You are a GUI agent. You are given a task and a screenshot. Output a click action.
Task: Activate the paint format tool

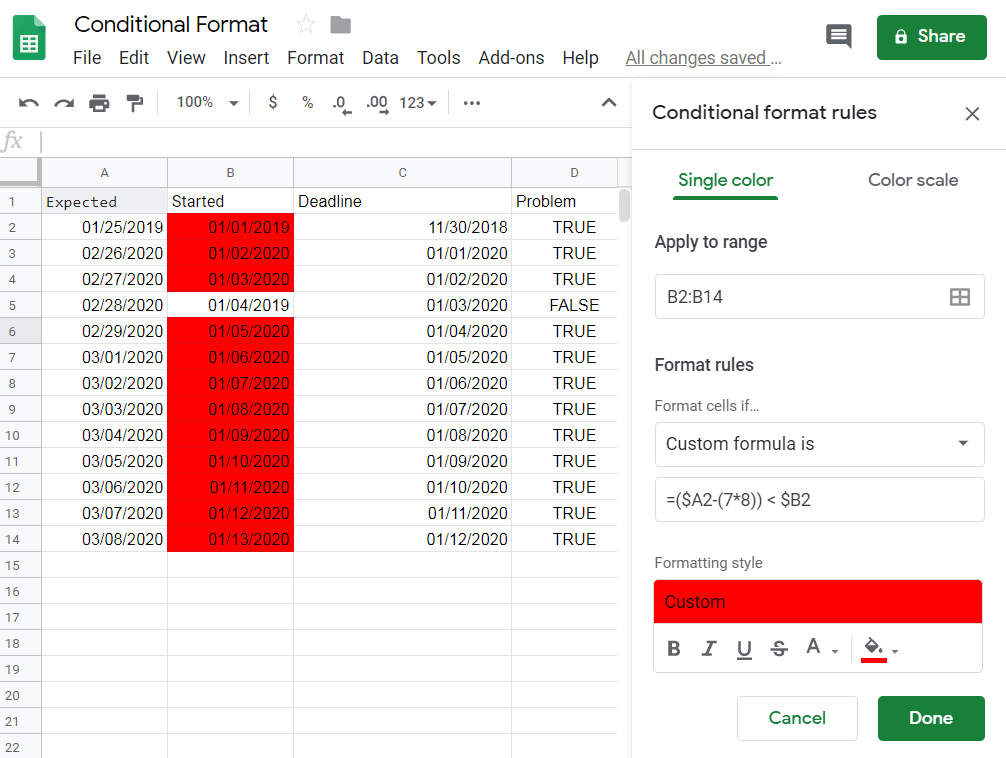(x=135, y=103)
